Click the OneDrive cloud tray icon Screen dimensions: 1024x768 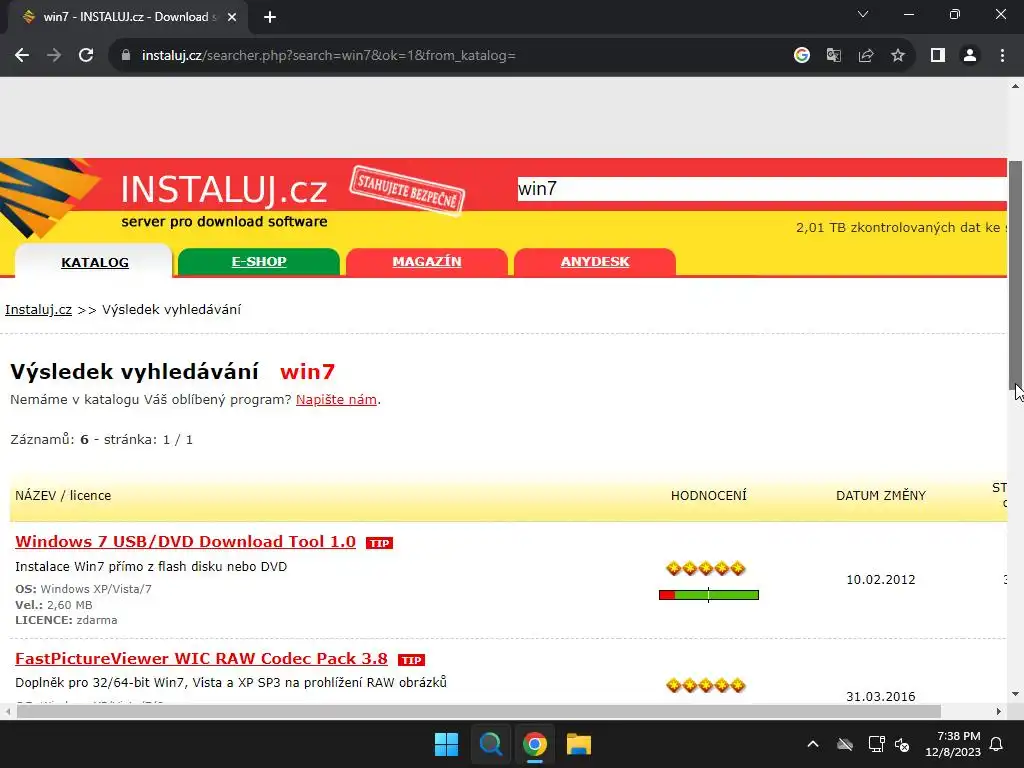pos(845,744)
